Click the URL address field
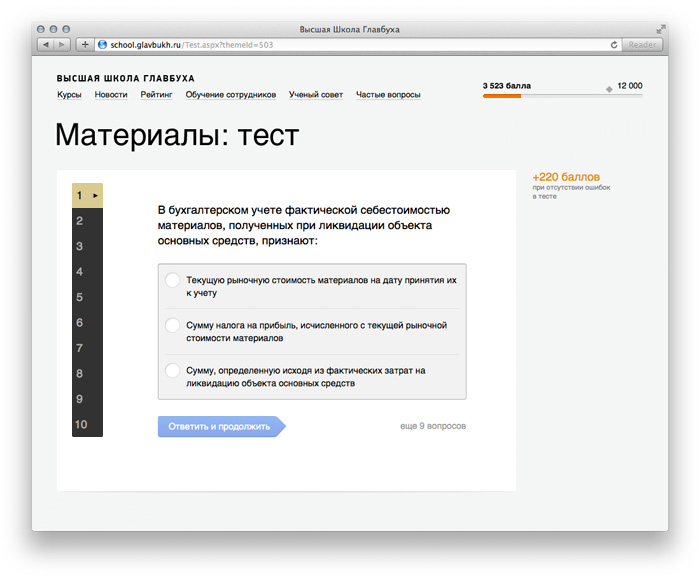 coord(350,45)
